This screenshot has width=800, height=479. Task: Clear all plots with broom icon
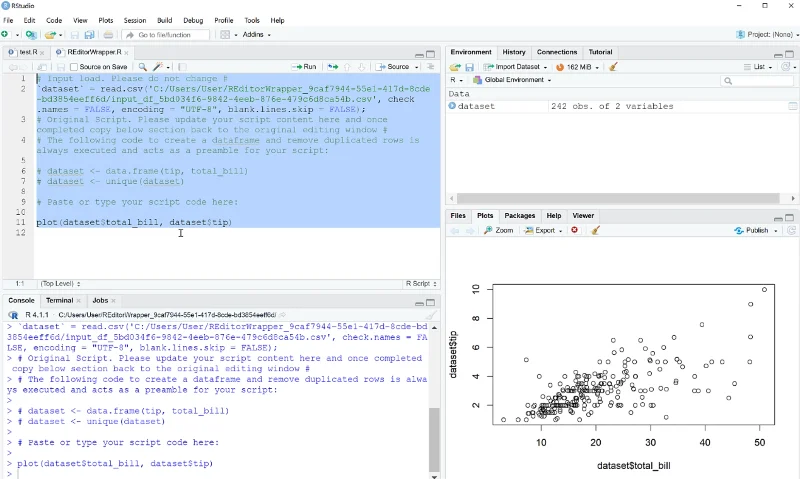[x=595, y=230]
